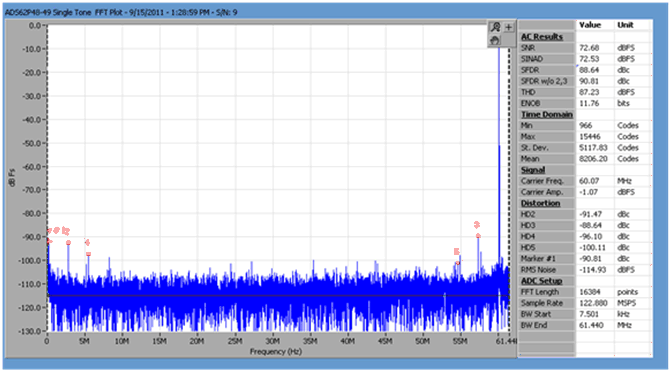Click the HD3 value -88.64
Image resolution: width=670 pixels, height=371 pixels.
(590, 226)
